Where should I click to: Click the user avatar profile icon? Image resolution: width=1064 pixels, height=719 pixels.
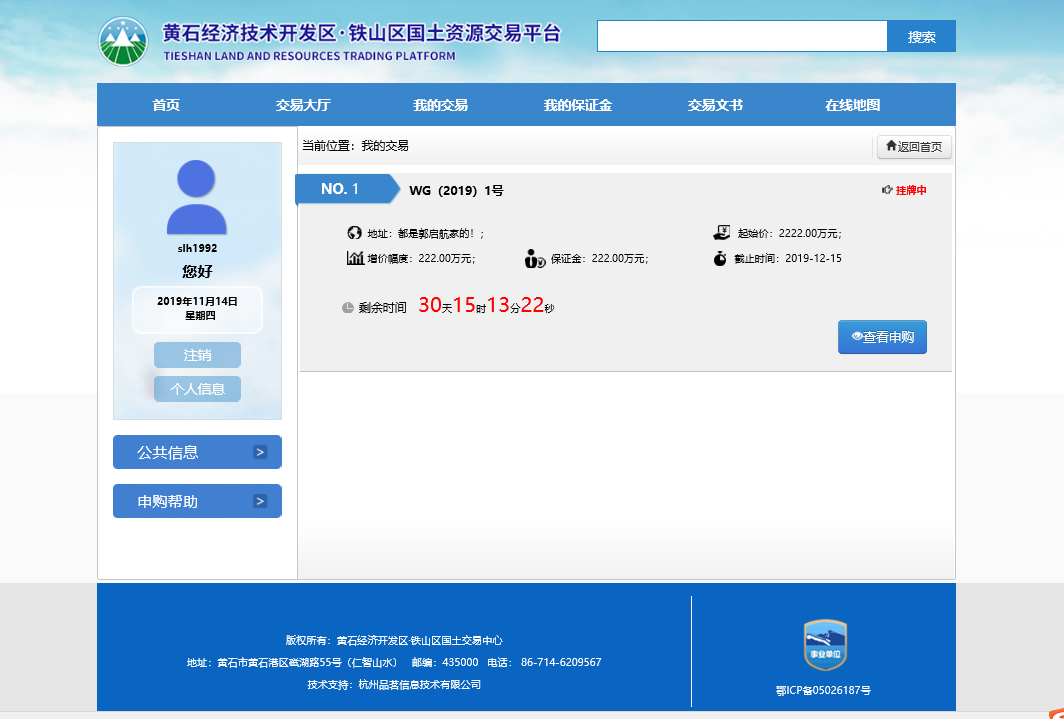pos(197,197)
